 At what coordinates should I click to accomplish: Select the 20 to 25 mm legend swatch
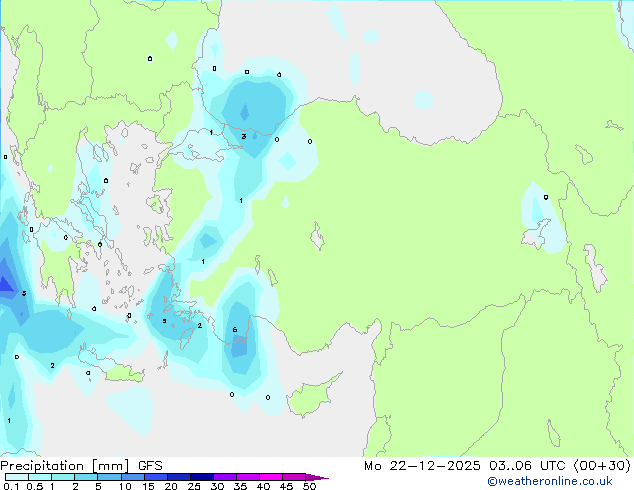pyautogui.click(x=178, y=477)
